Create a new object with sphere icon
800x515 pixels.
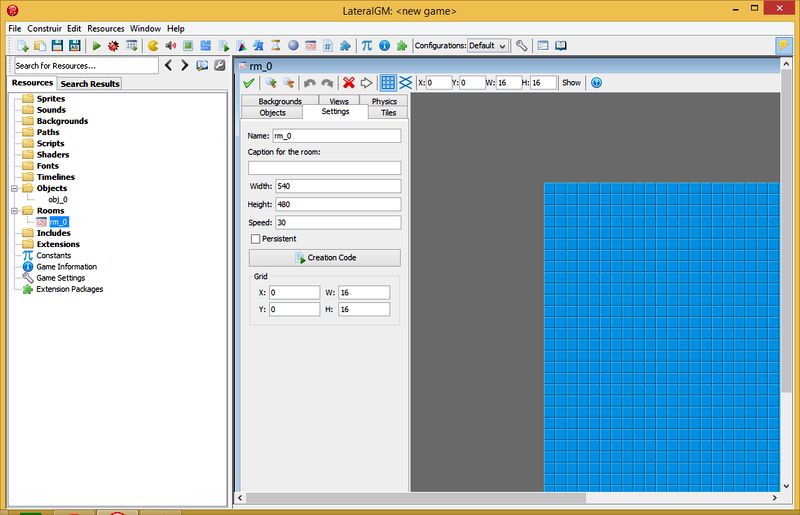[293, 46]
